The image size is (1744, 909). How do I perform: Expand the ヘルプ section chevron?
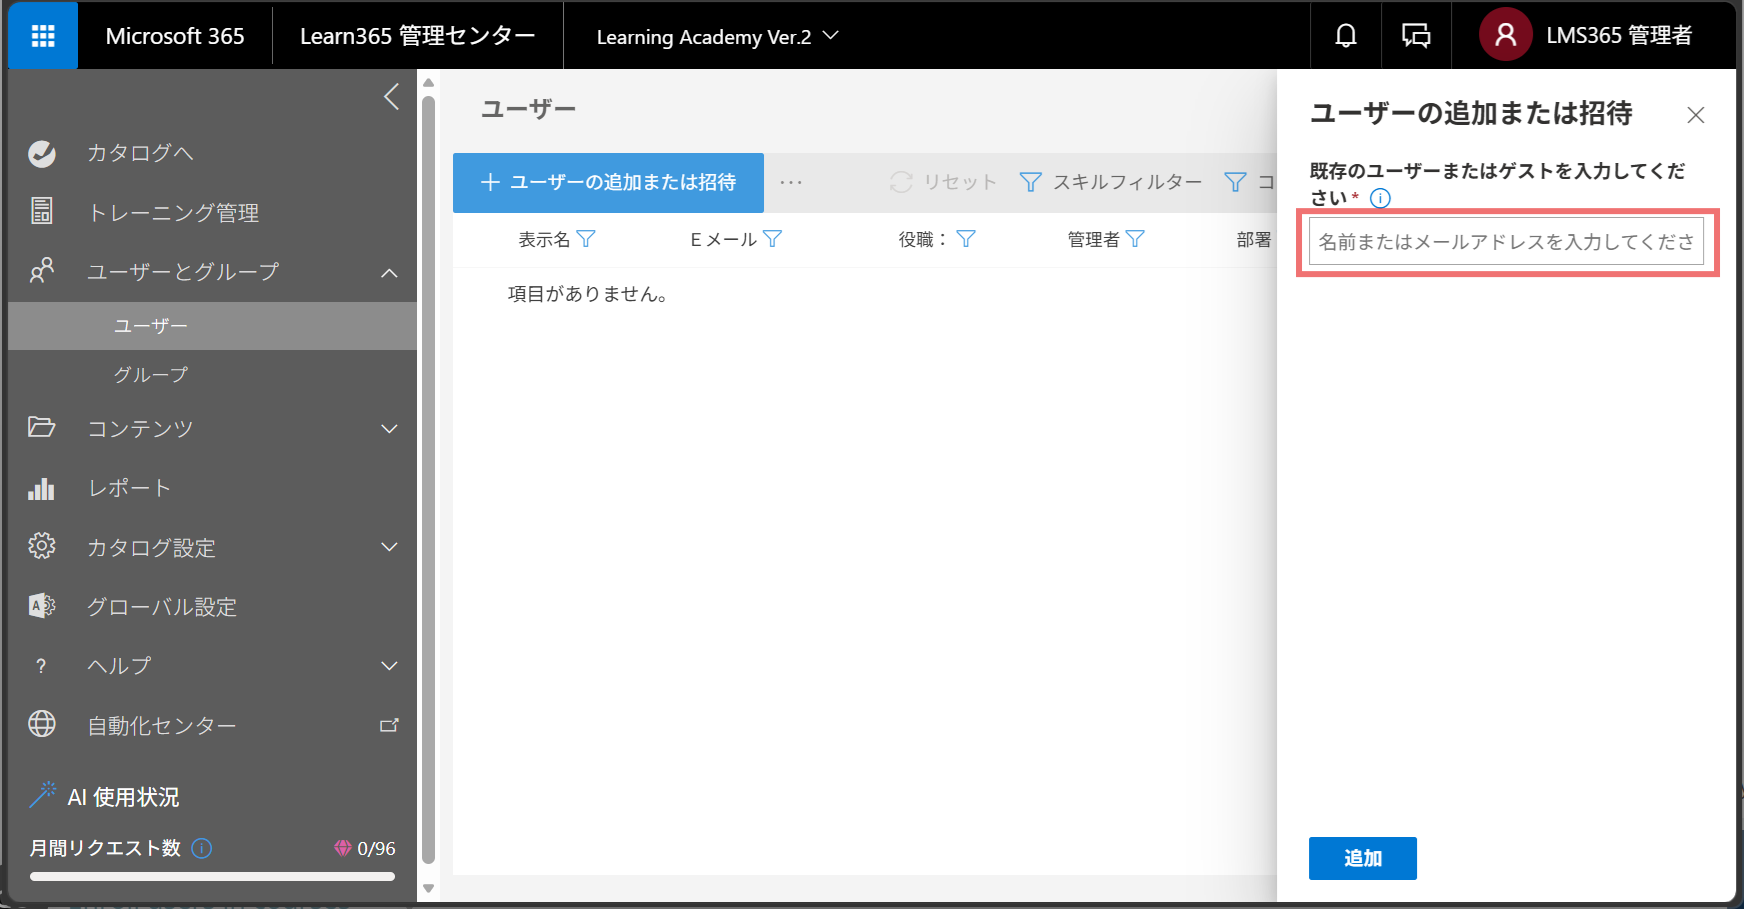click(x=389, y=666)
